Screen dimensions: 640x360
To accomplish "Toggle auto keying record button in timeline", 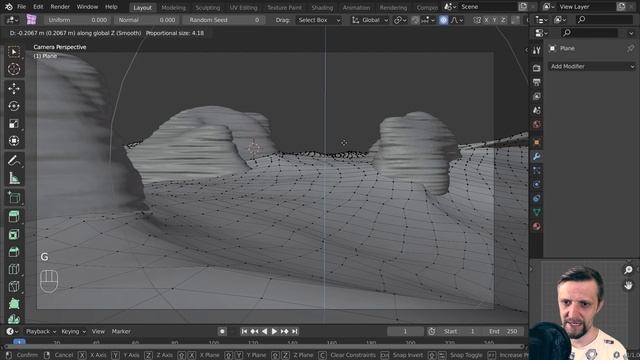I will tap(222, 331).
